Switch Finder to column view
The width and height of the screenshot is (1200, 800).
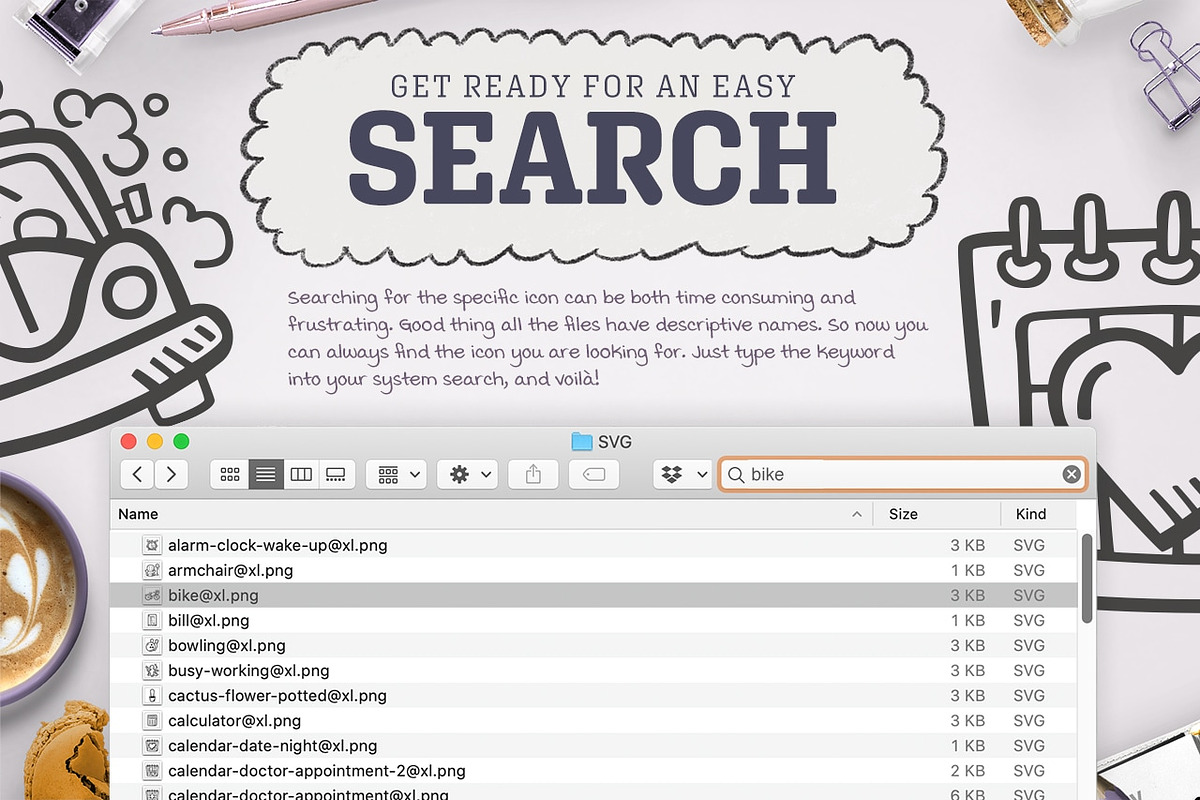click(301, 474)
